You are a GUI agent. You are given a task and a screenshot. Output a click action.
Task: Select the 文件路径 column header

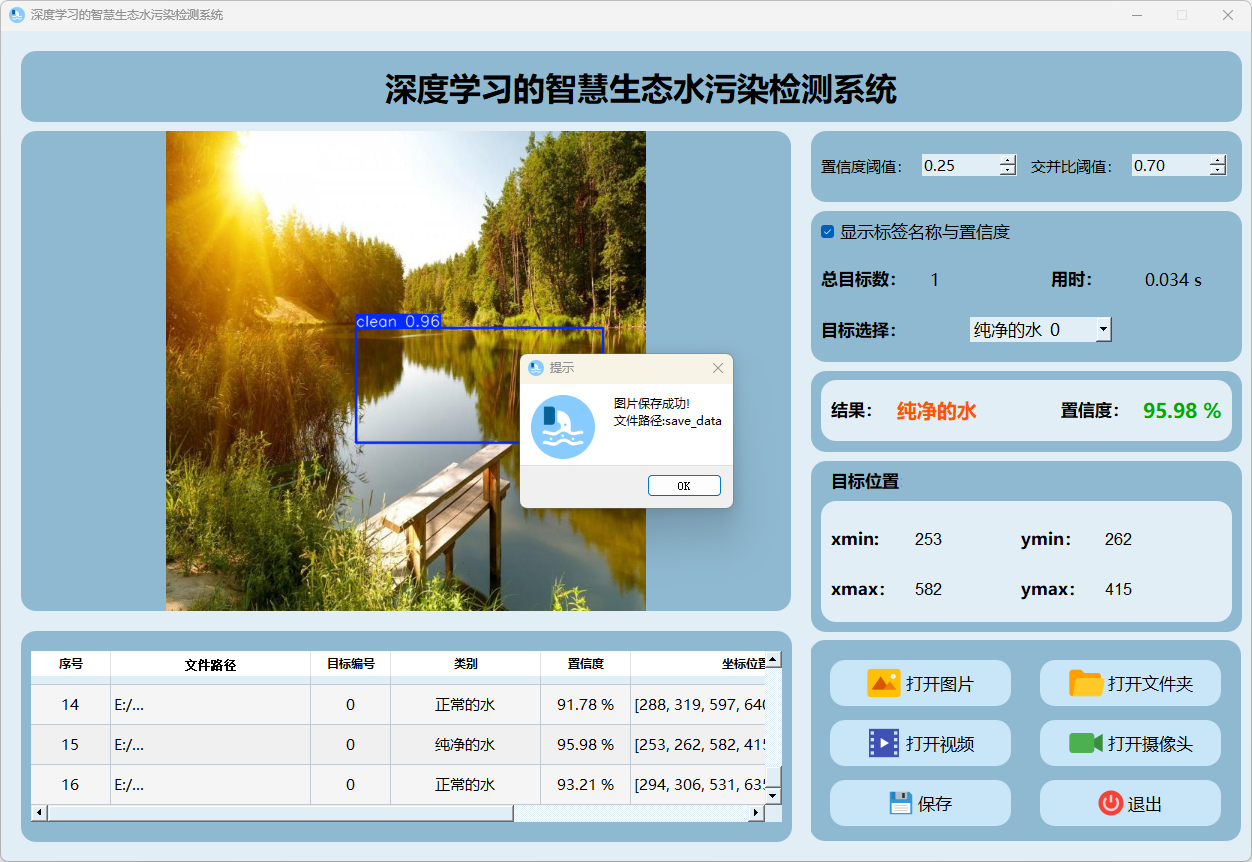pos(210,664)
